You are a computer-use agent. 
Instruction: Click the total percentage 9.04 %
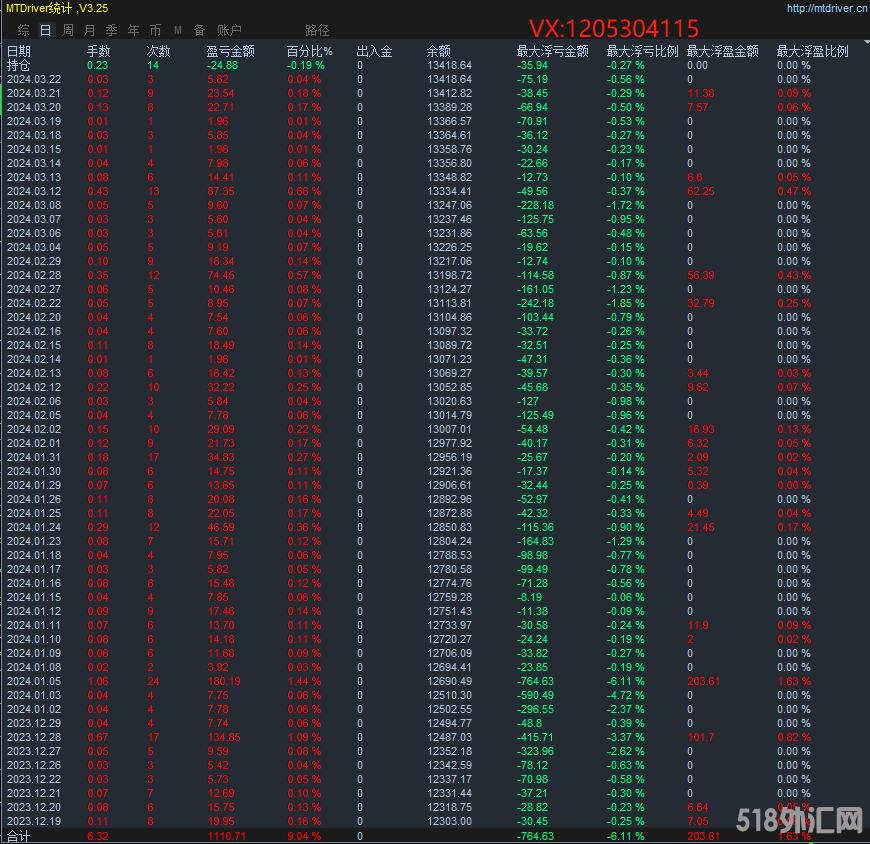point(304,836)
